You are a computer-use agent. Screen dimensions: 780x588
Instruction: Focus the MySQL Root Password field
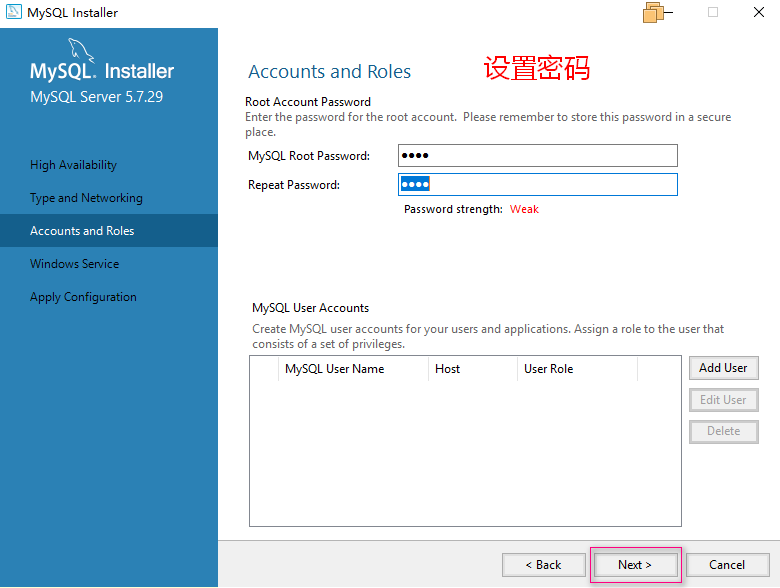click(x=537, y=155)
